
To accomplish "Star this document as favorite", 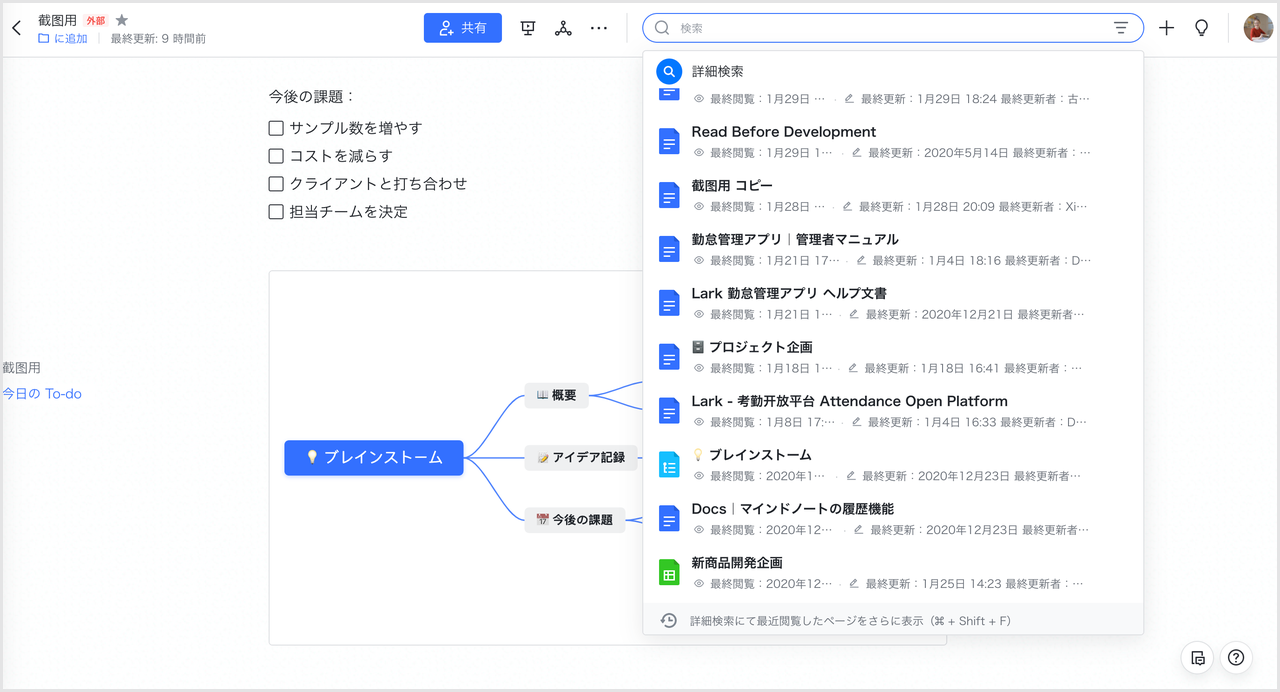I will pos(122,20).
